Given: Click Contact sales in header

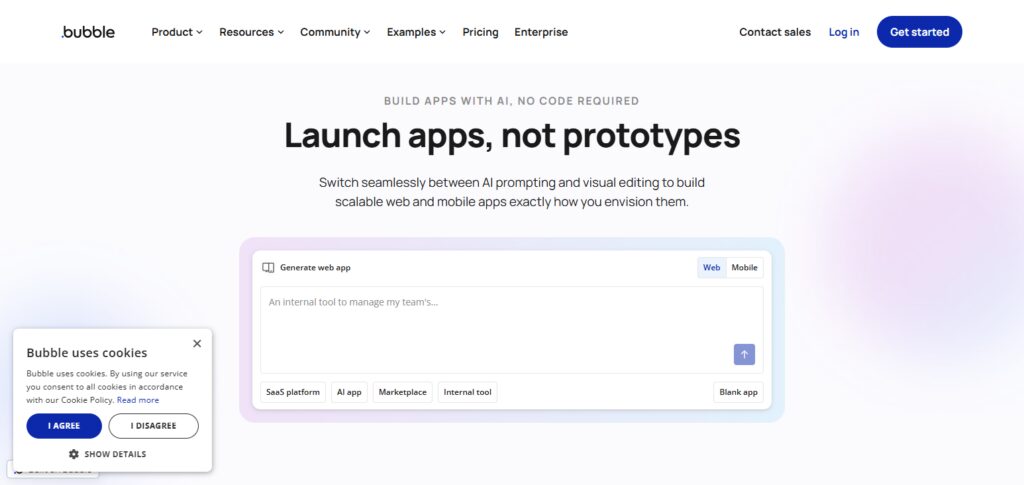Looking at the screenshot, I should (775, 32).
